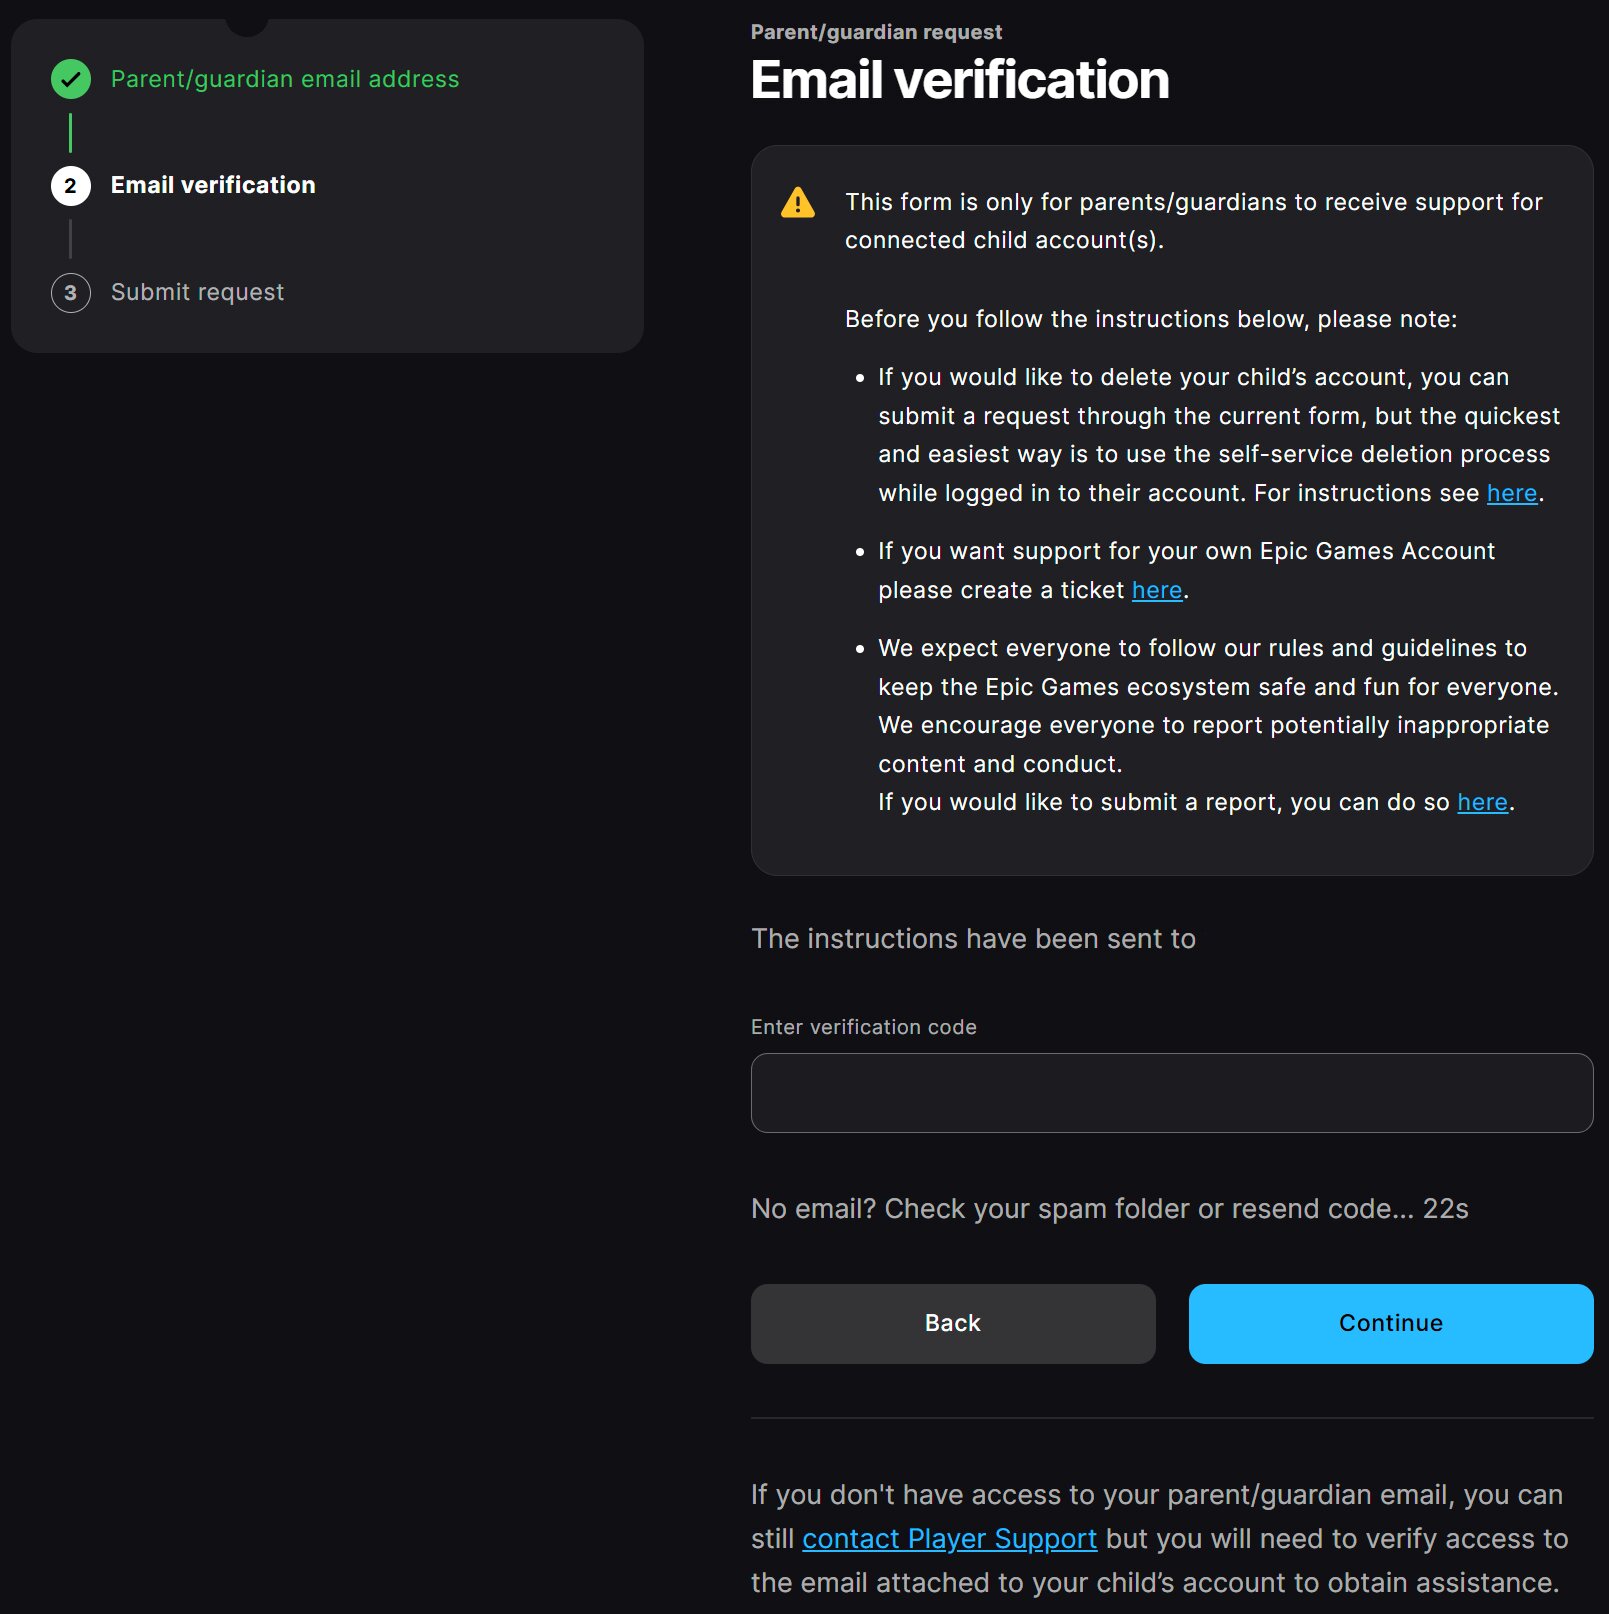
Task: Click the Parent/guardian request breadcrumb text
Action: click(x=876, y=32)
